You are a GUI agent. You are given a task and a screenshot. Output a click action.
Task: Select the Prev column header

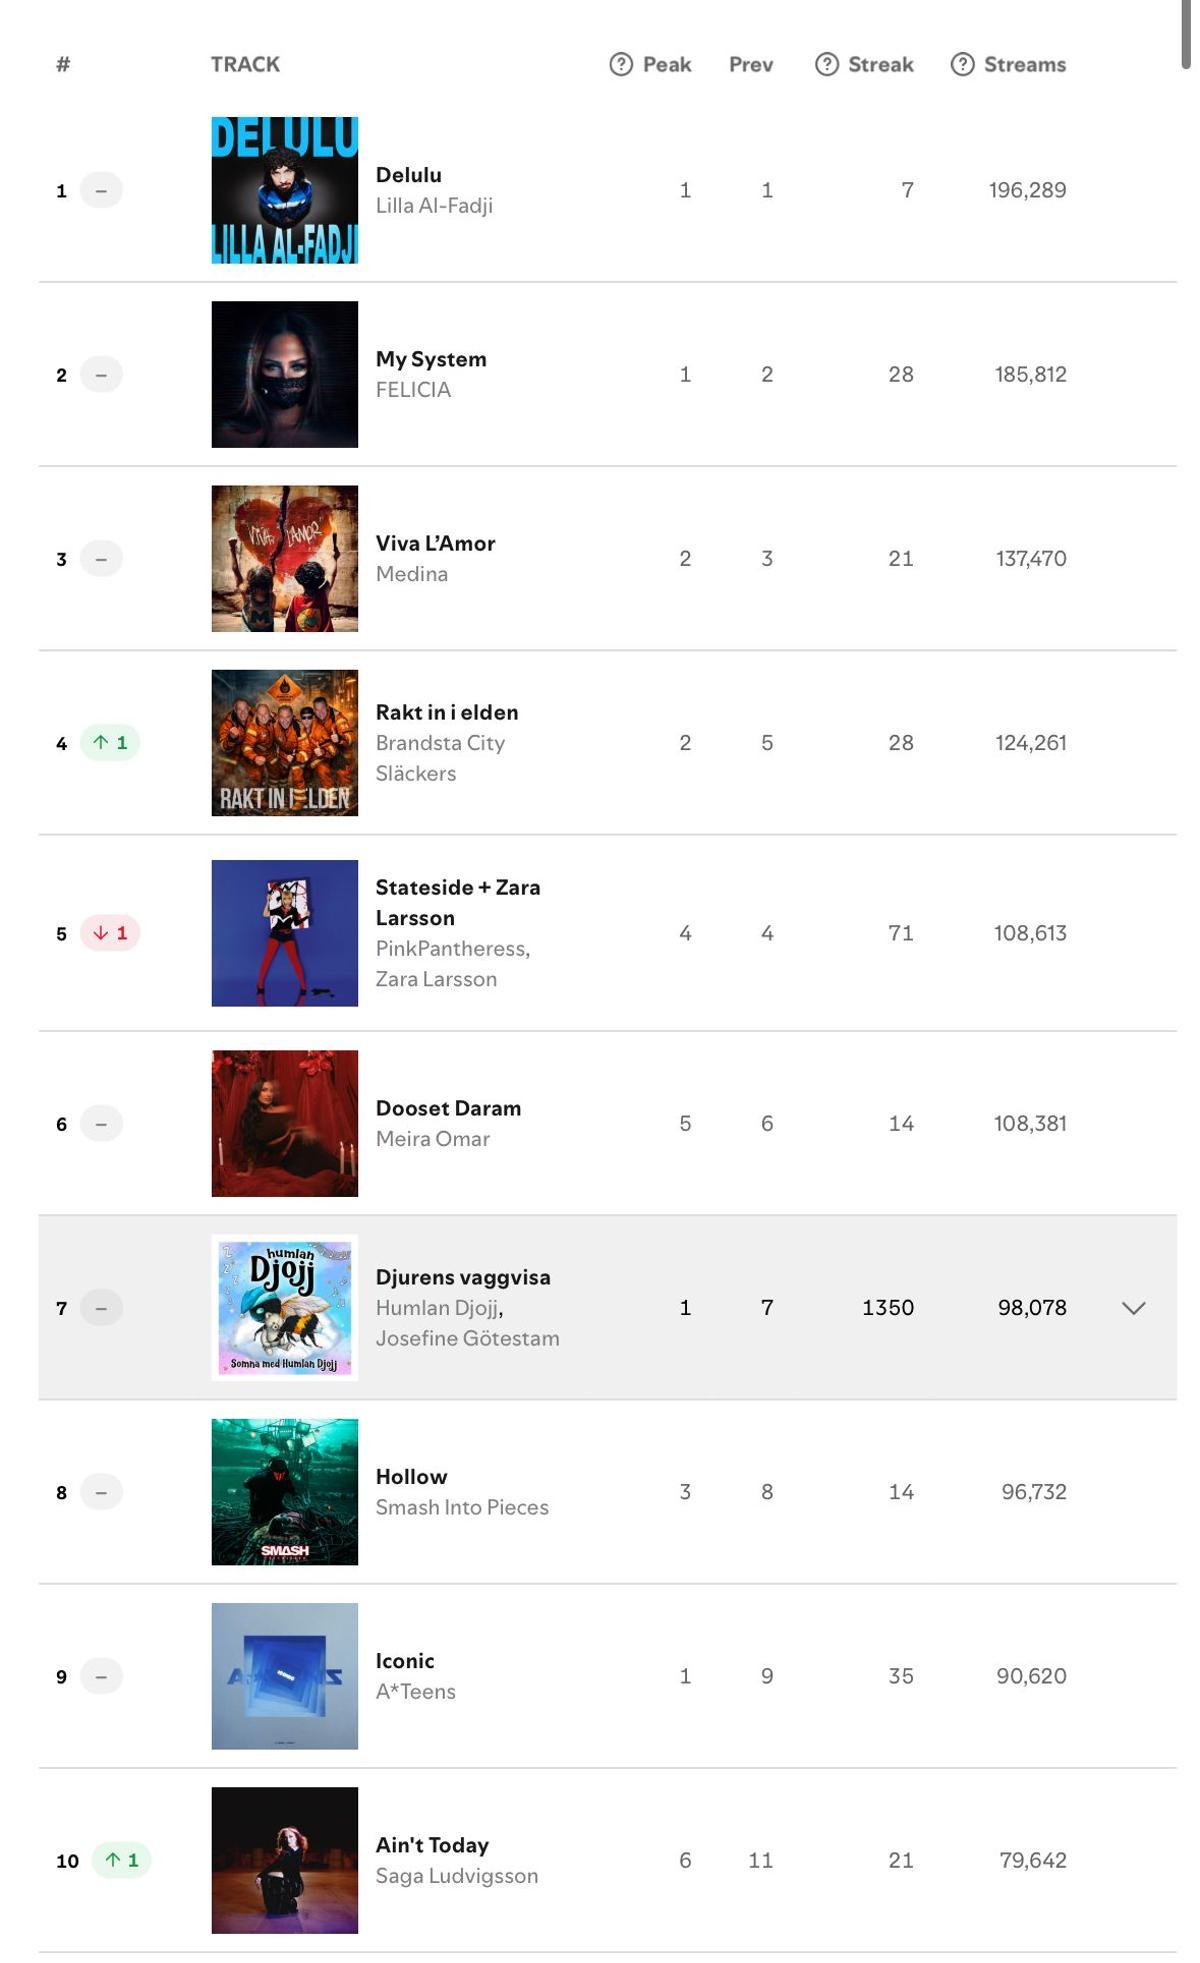[x=750, y=63]
